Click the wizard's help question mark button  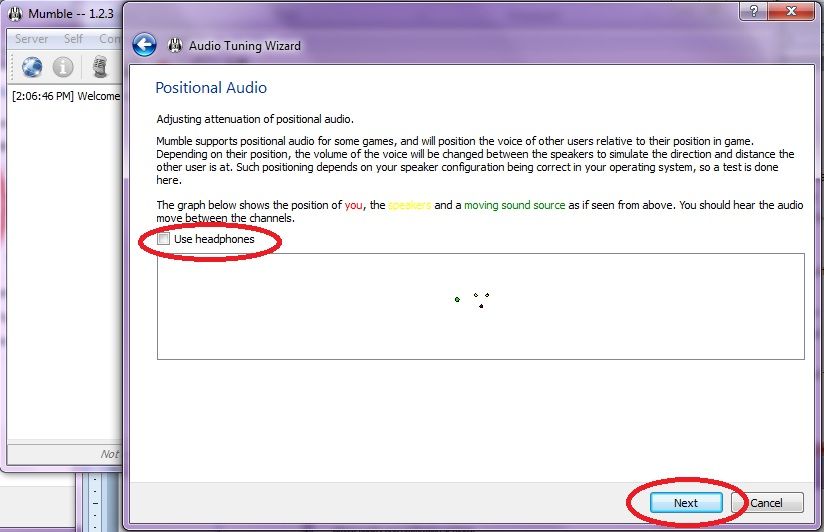pyautogui.click(x=754, y=11)
